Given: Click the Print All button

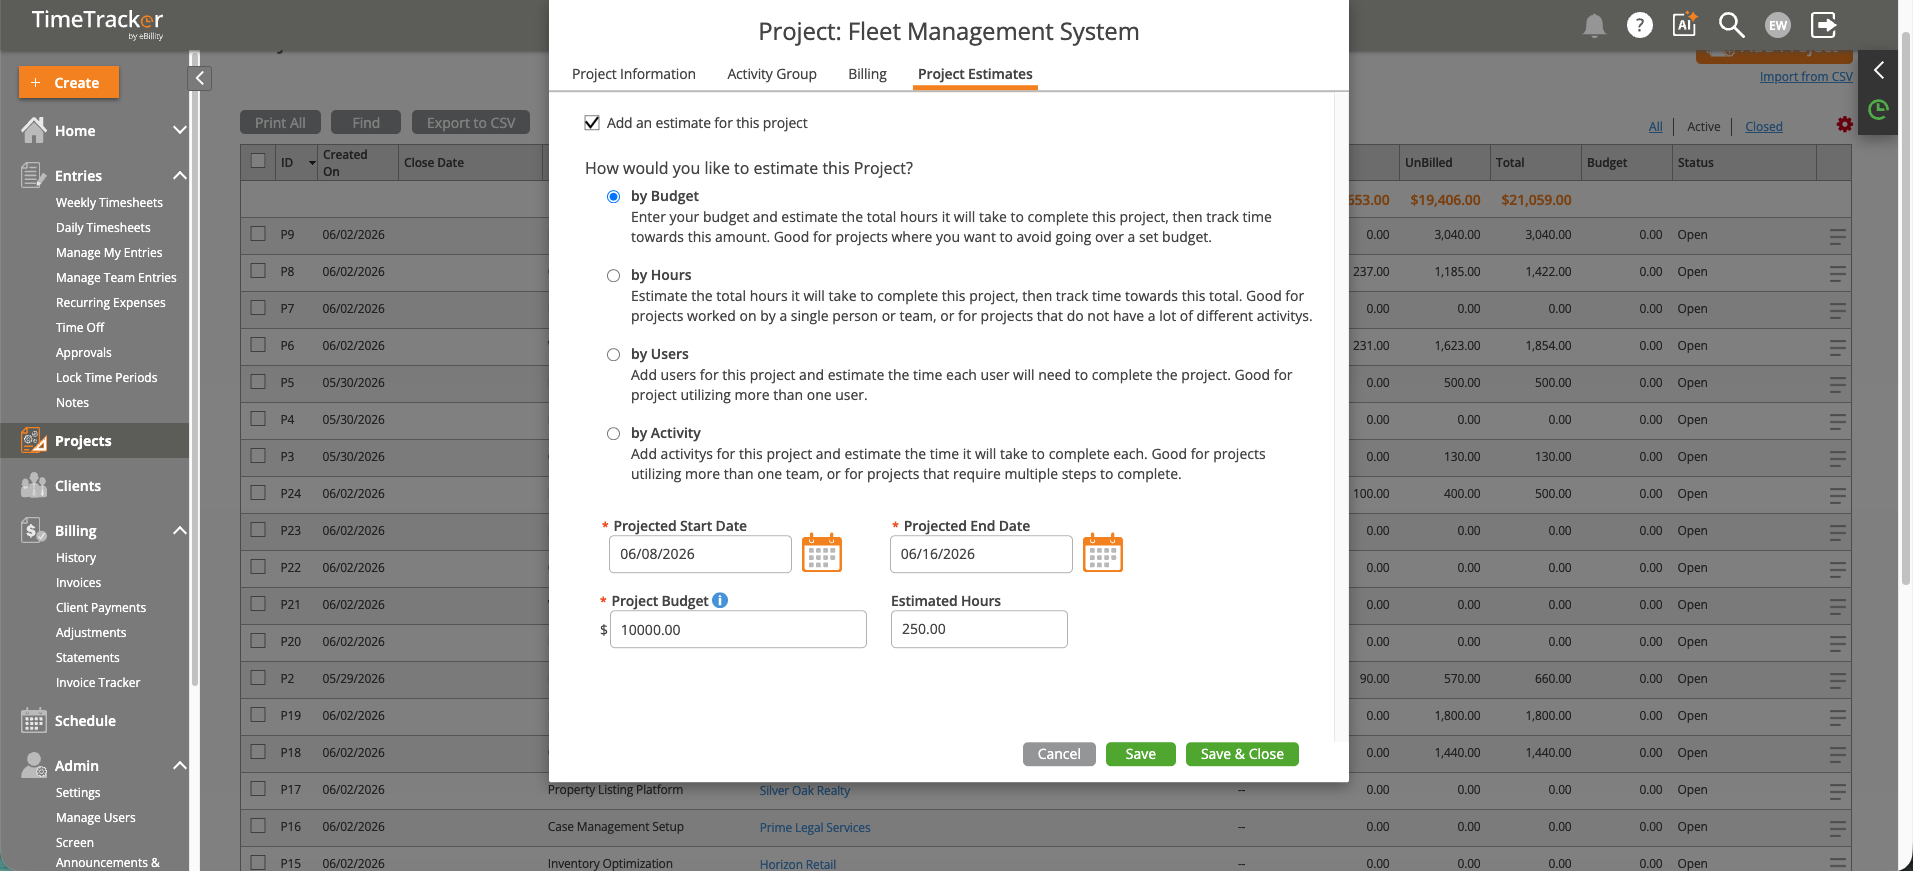Looking at the screenshot, I should pos(280,122).
